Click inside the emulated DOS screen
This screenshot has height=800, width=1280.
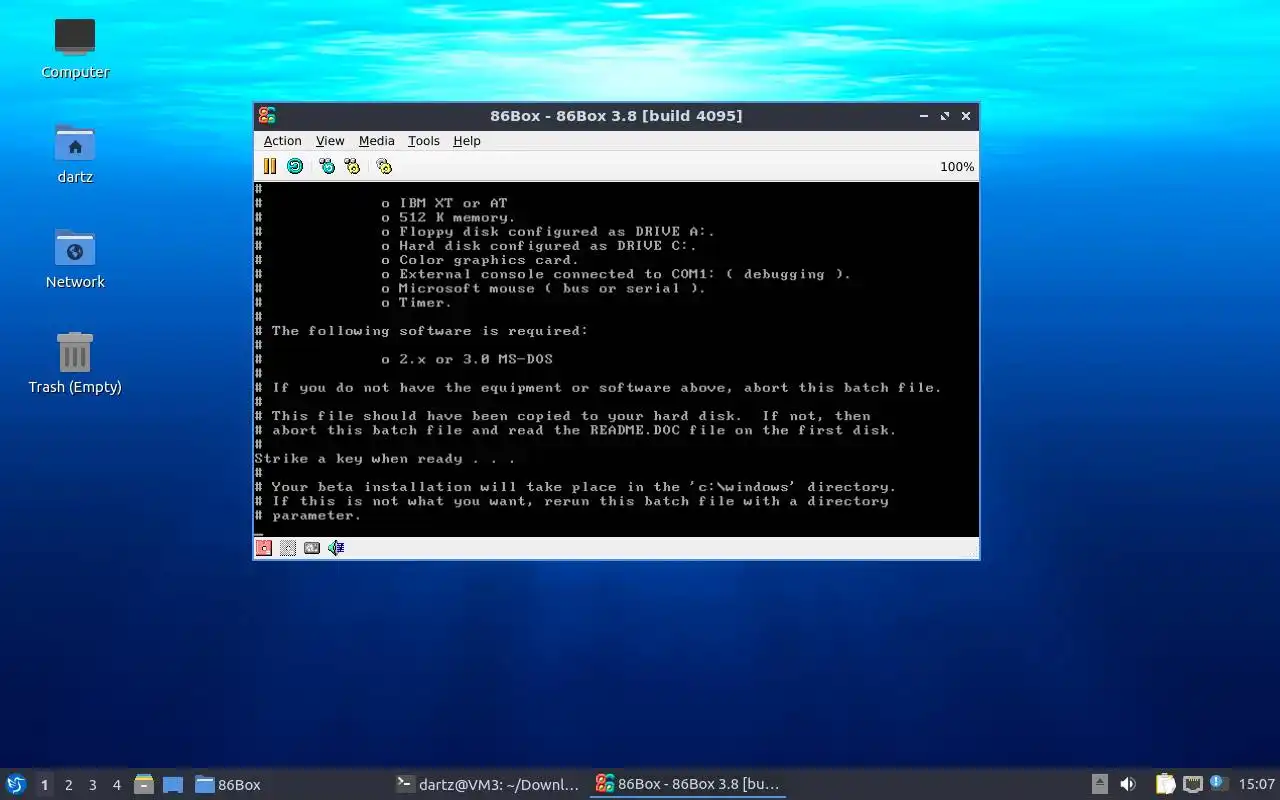tap(616, 359)
